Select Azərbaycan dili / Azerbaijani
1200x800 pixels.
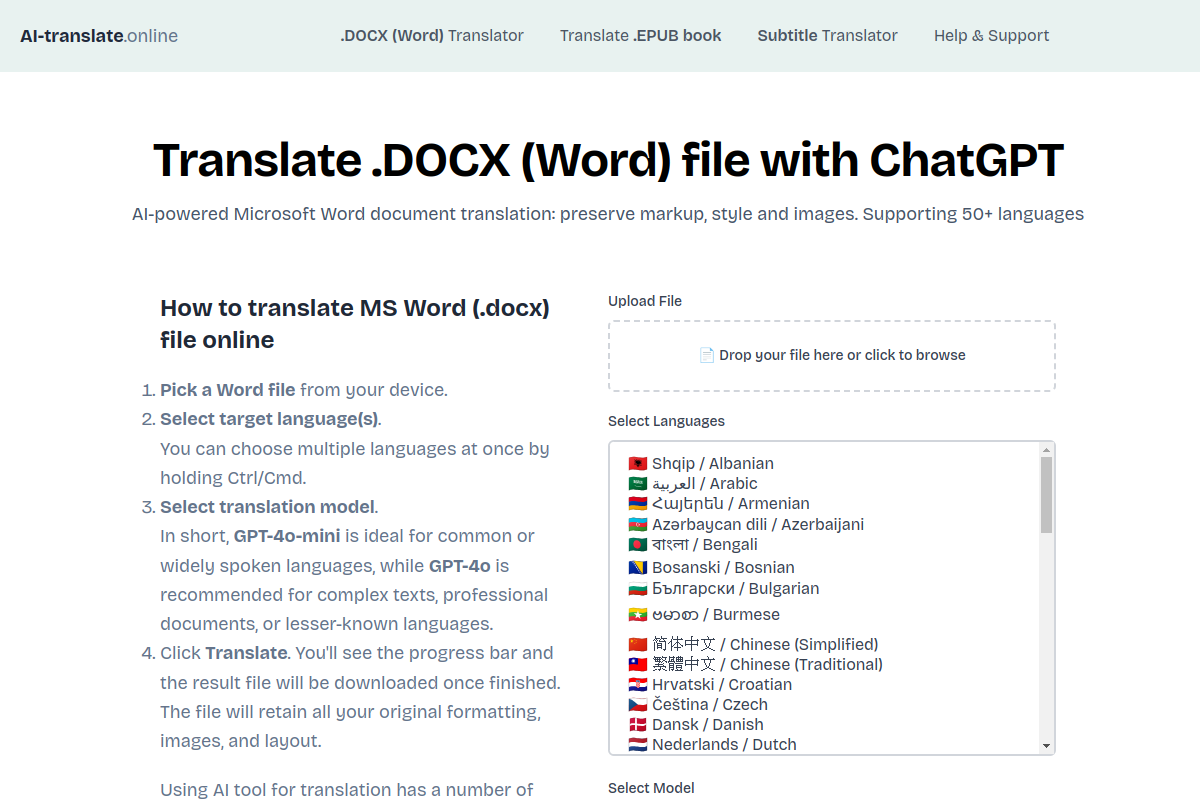tap(824, 524)
